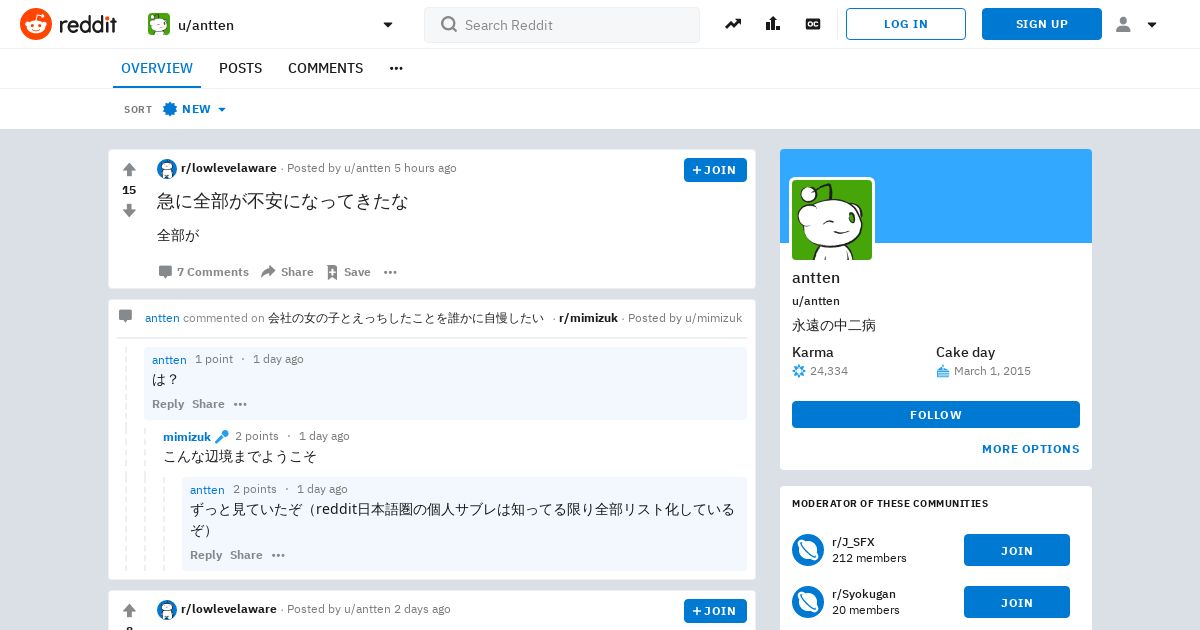This screenshot has height=630, width=1200.
Task: Reply to the comment は？
Action: click(168, 404)
